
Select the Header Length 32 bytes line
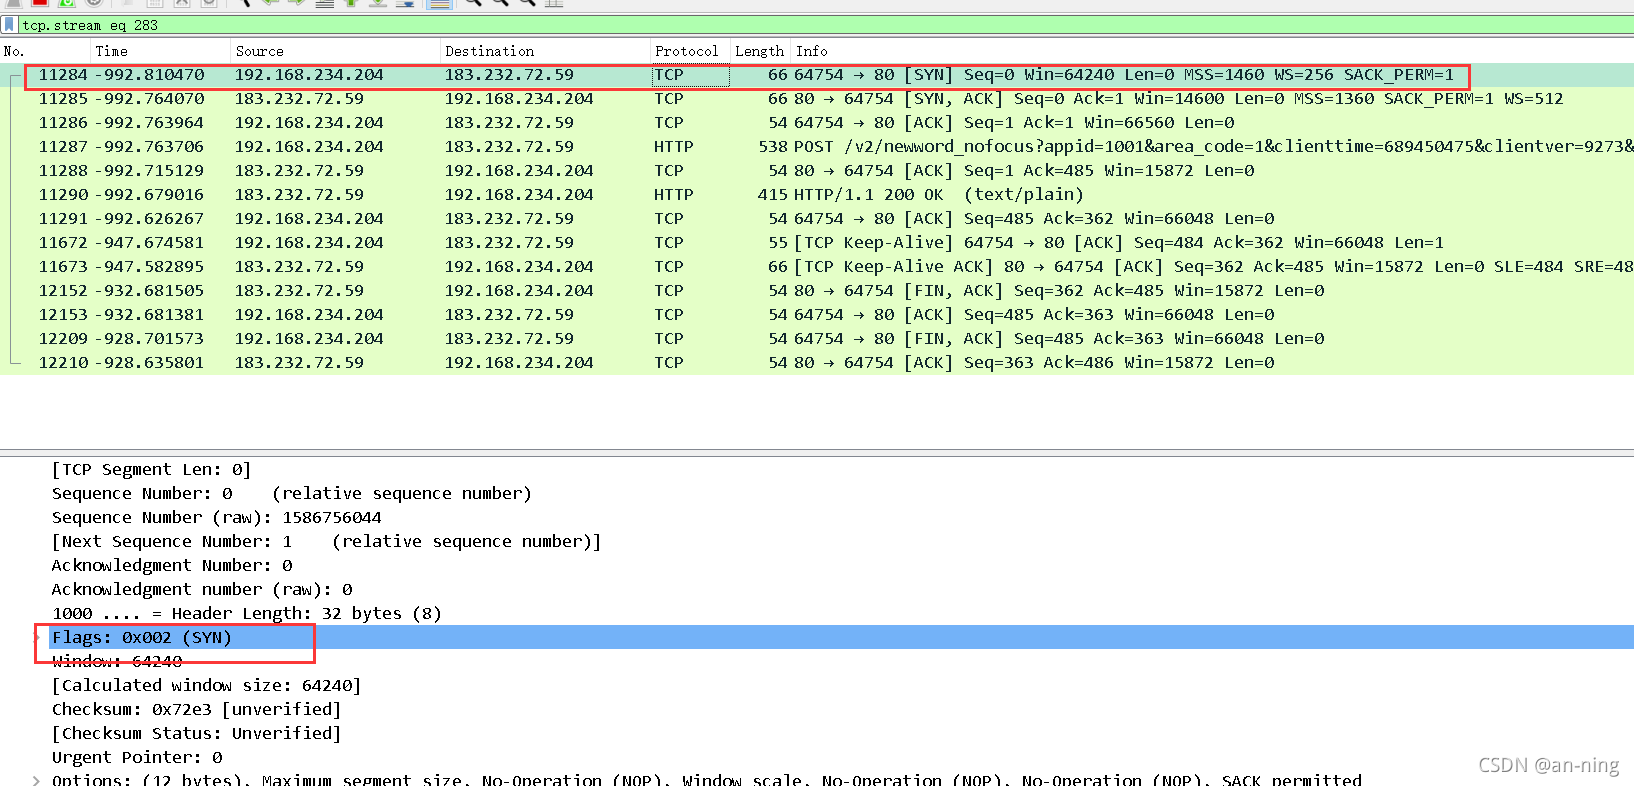(246, 613)
